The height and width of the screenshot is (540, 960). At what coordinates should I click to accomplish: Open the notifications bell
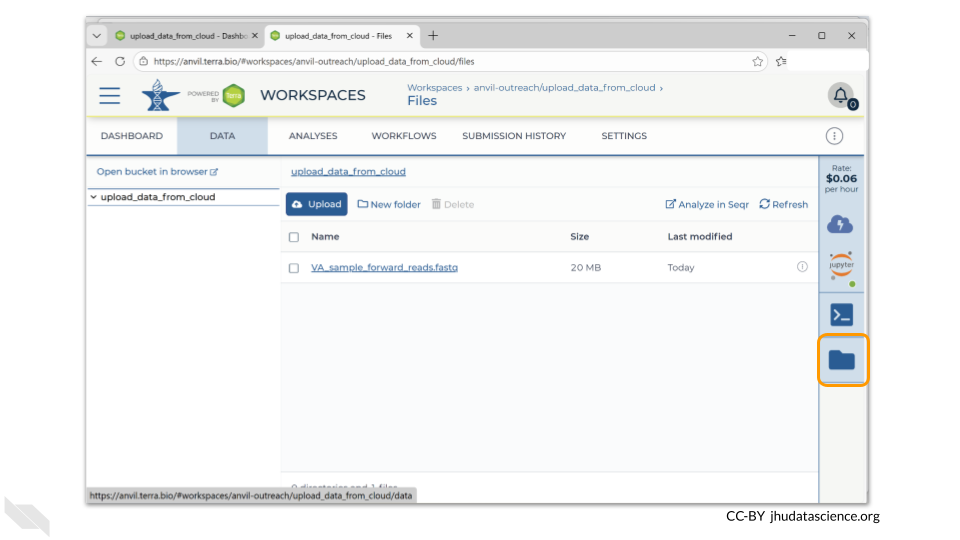[841, 96]
